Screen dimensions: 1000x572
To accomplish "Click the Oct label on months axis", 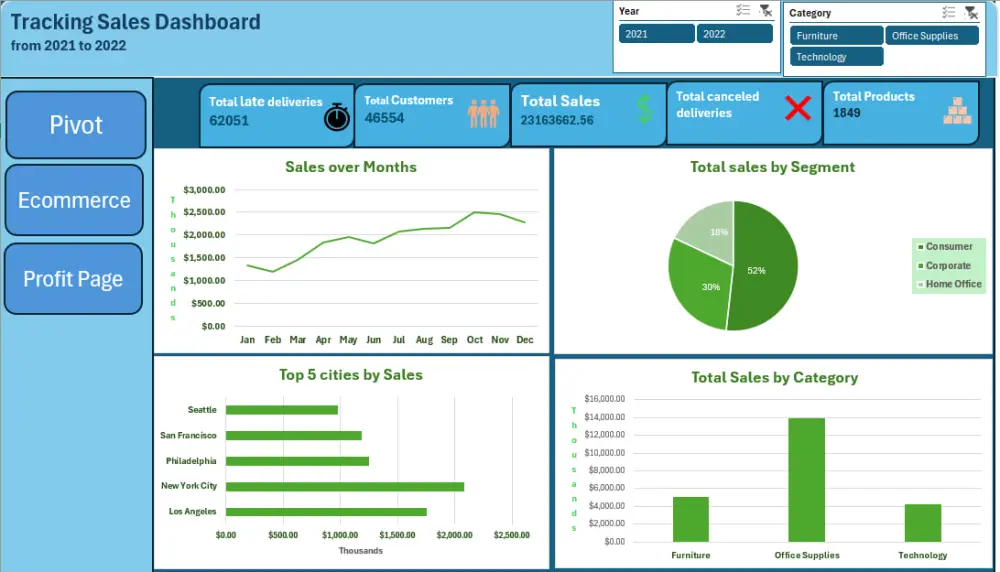I will 474,340.
